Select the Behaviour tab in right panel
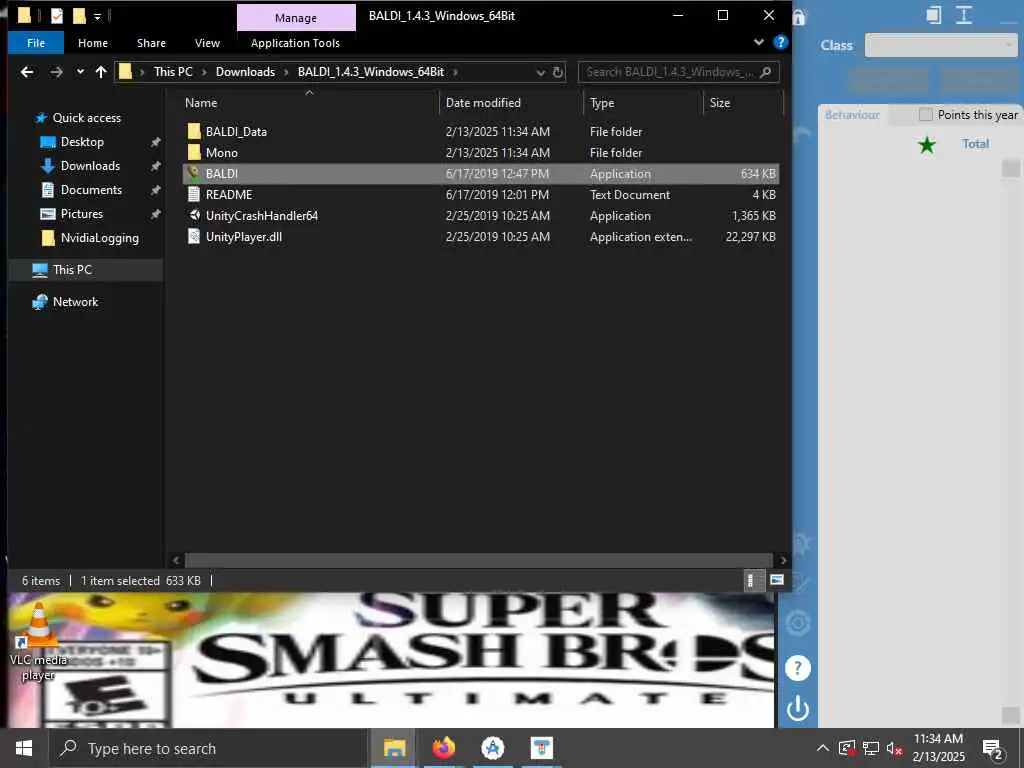 (x=852, y=115)
